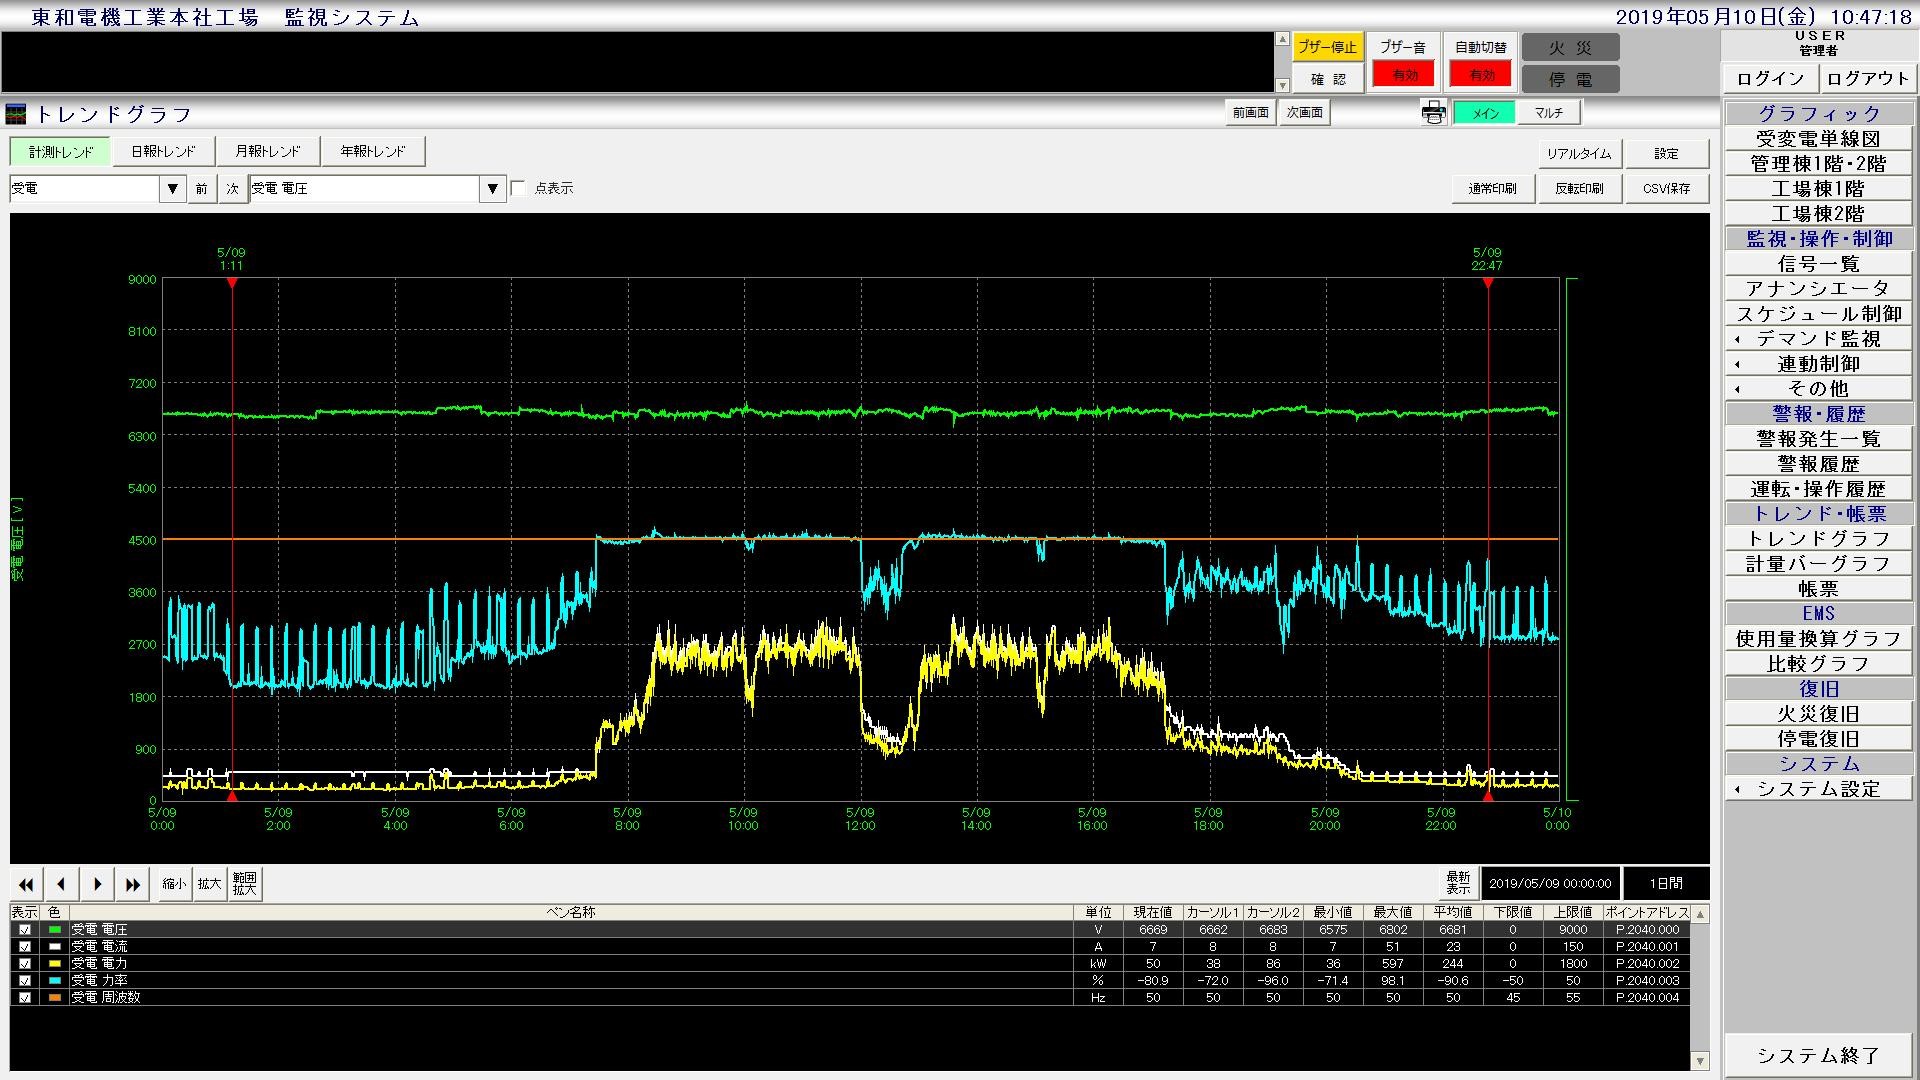This screenshot has width=1920, height=1080.
Task: Open 使用量換算グラフ screen
Action: click(x=1818, y=639)
